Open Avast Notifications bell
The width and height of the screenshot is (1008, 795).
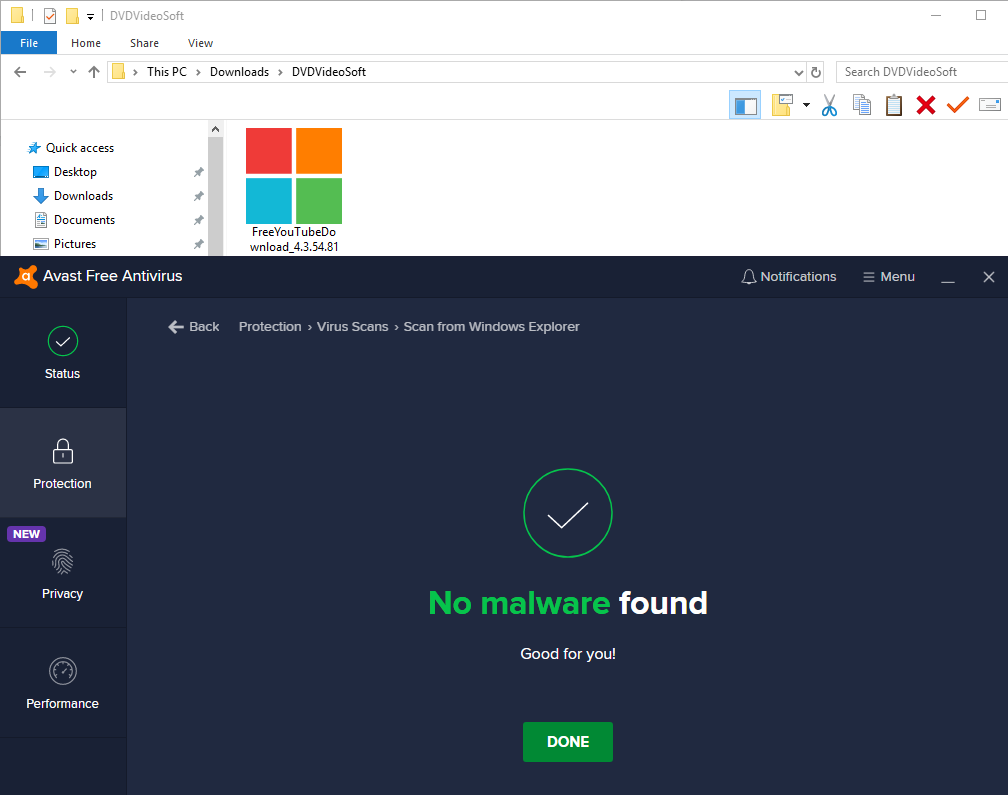tap(789, 276)
